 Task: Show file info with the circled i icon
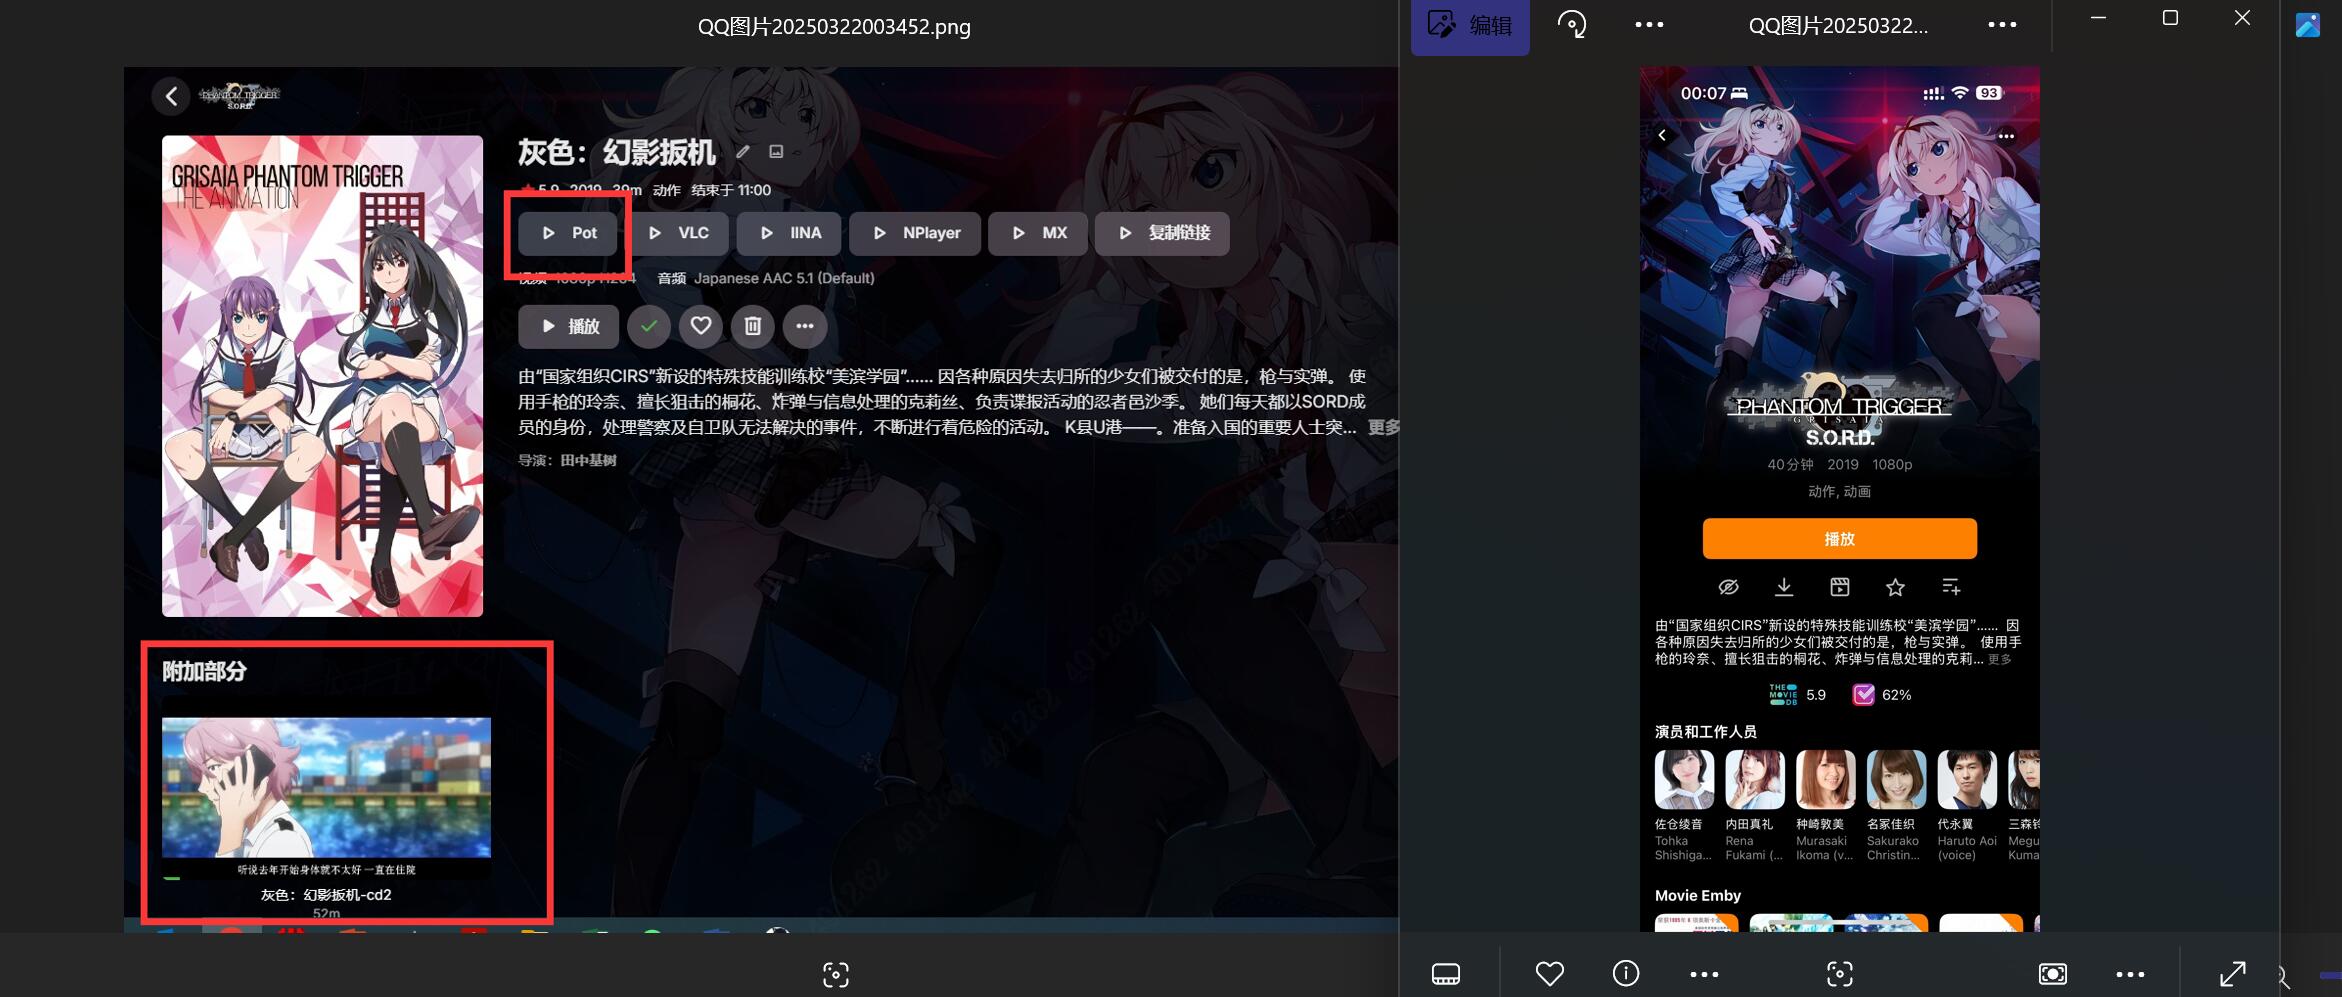tap(1626, 973)
